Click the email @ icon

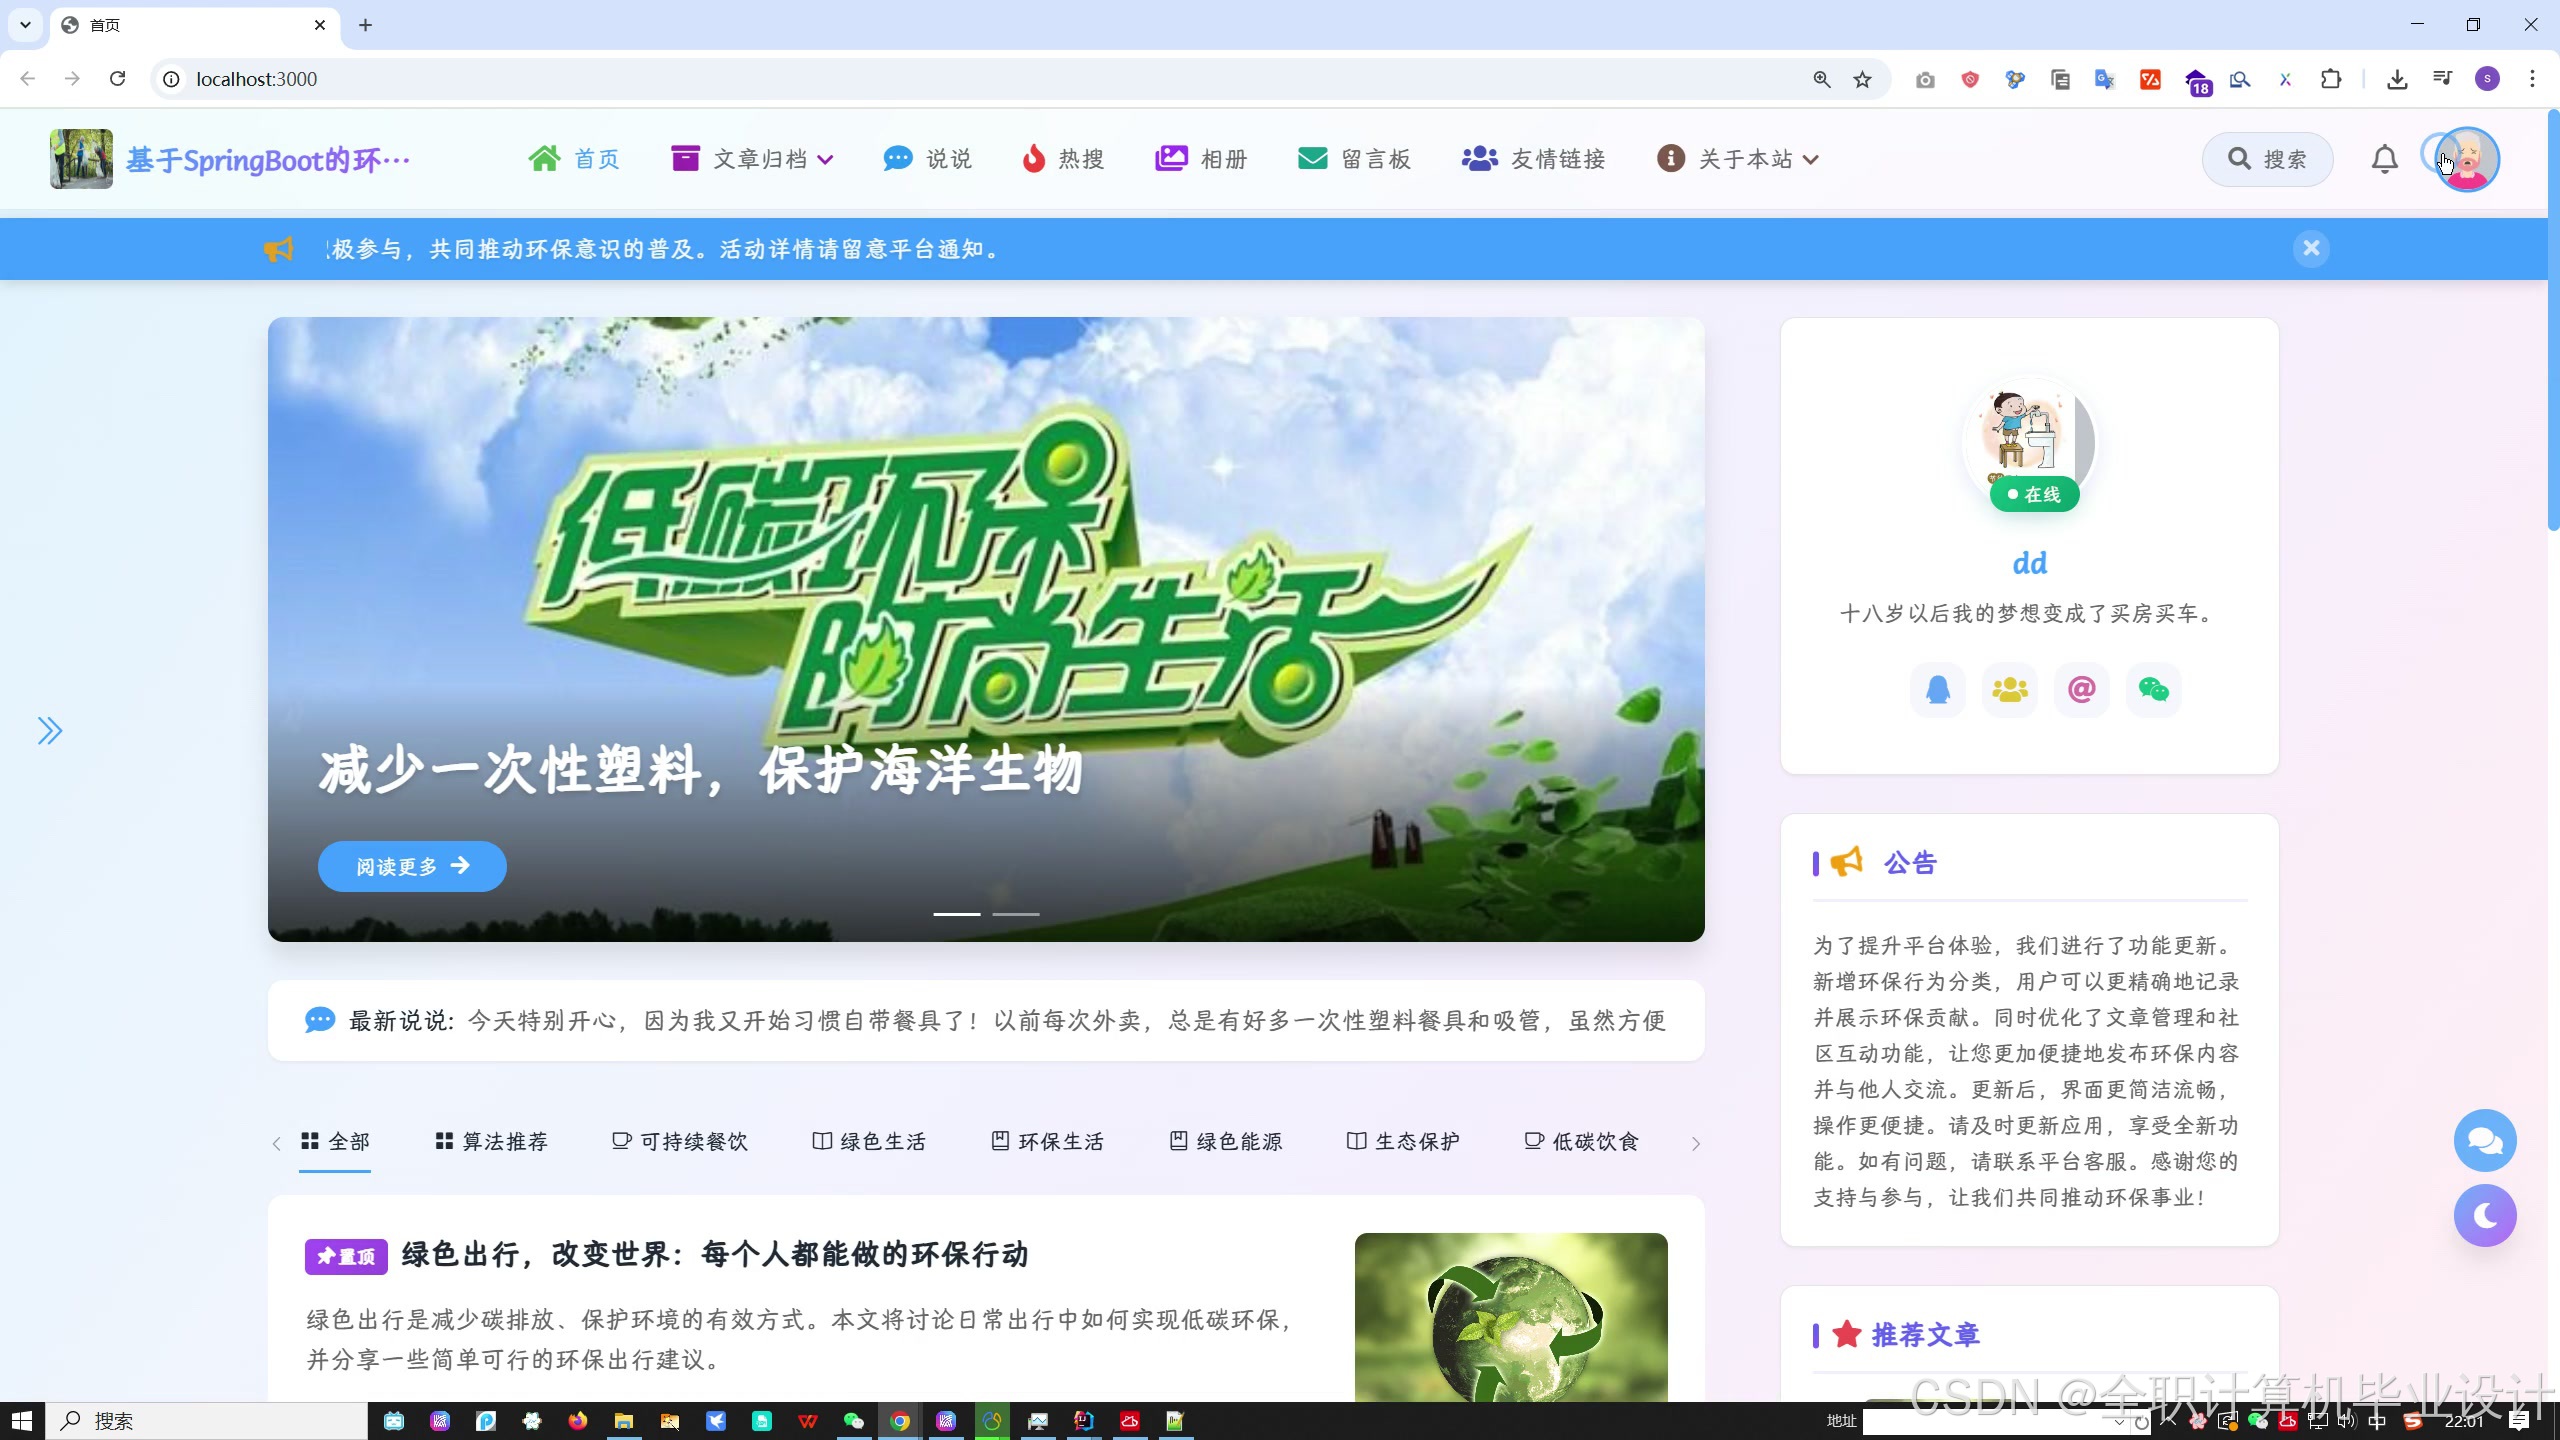click(x=2081, y=690)
